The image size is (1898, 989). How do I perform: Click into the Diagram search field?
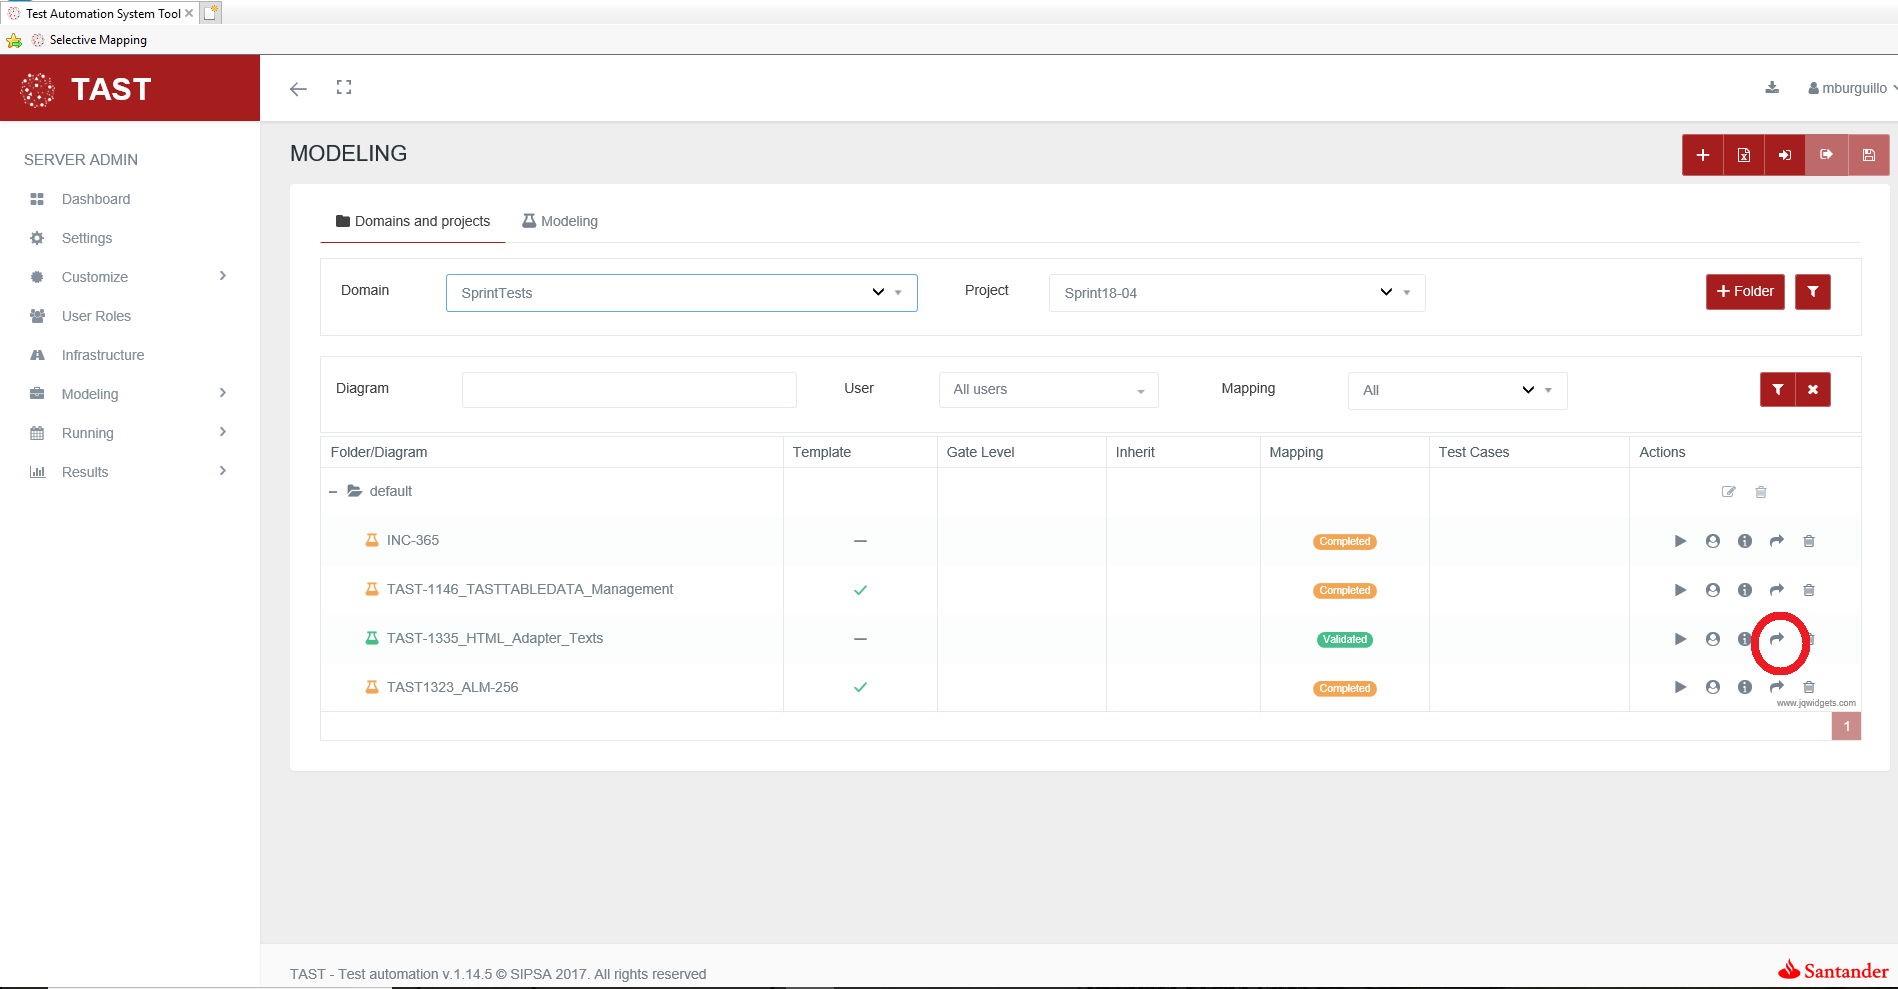(629, 390)
